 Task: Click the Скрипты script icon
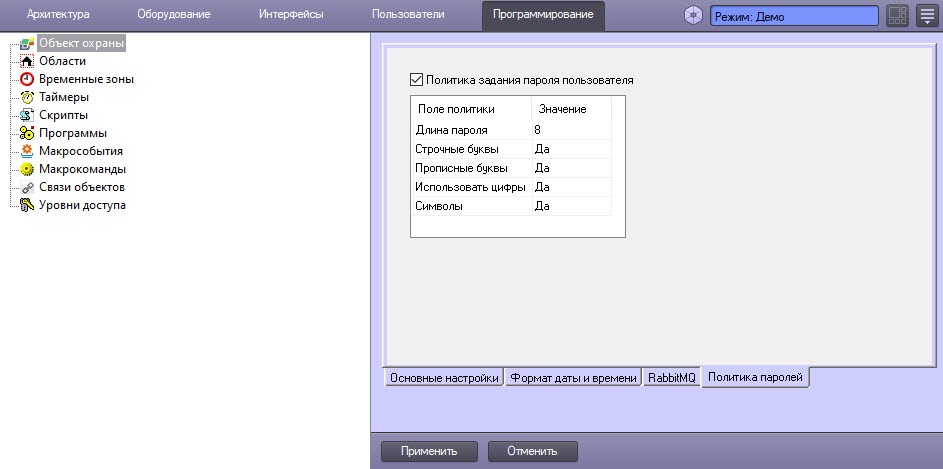click(x=27, y=115)
